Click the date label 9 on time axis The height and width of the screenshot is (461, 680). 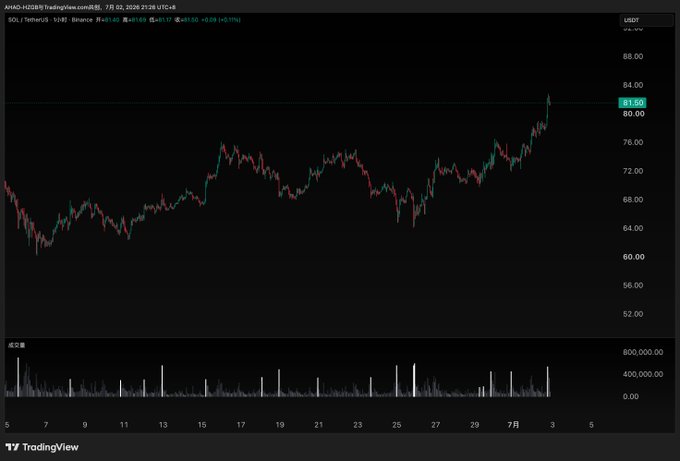tap(85, 425)
